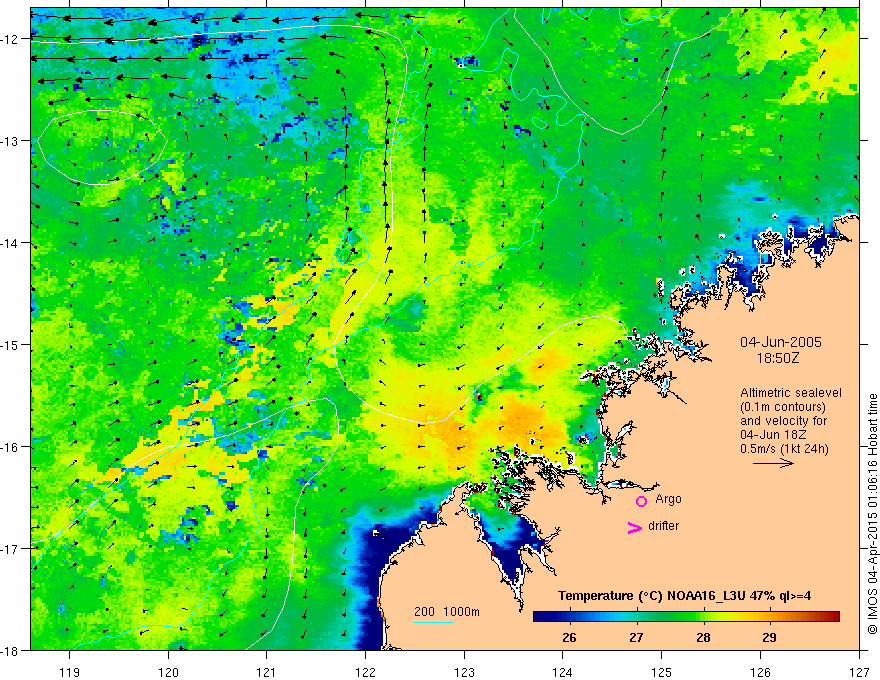This screenshot has height=680, width=880.
Task: Click the 0.5m/s velocity scale arrow
Action: point(773,463)
